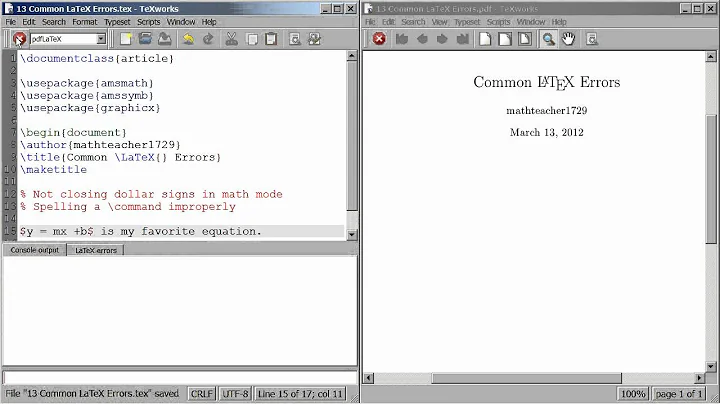
Task: Switch to the LaTeX errors tab
Action: 95,250
